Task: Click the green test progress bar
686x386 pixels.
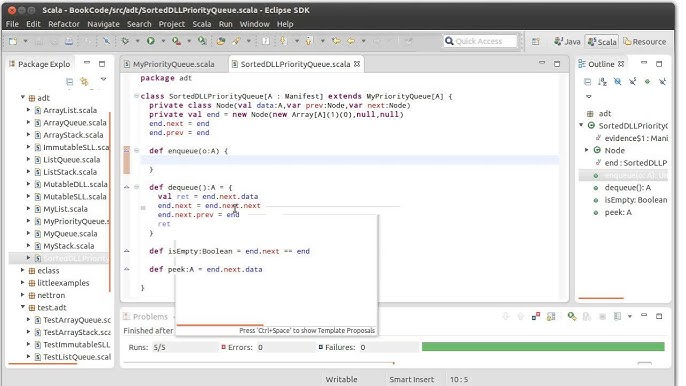Action: pos(543,347)
